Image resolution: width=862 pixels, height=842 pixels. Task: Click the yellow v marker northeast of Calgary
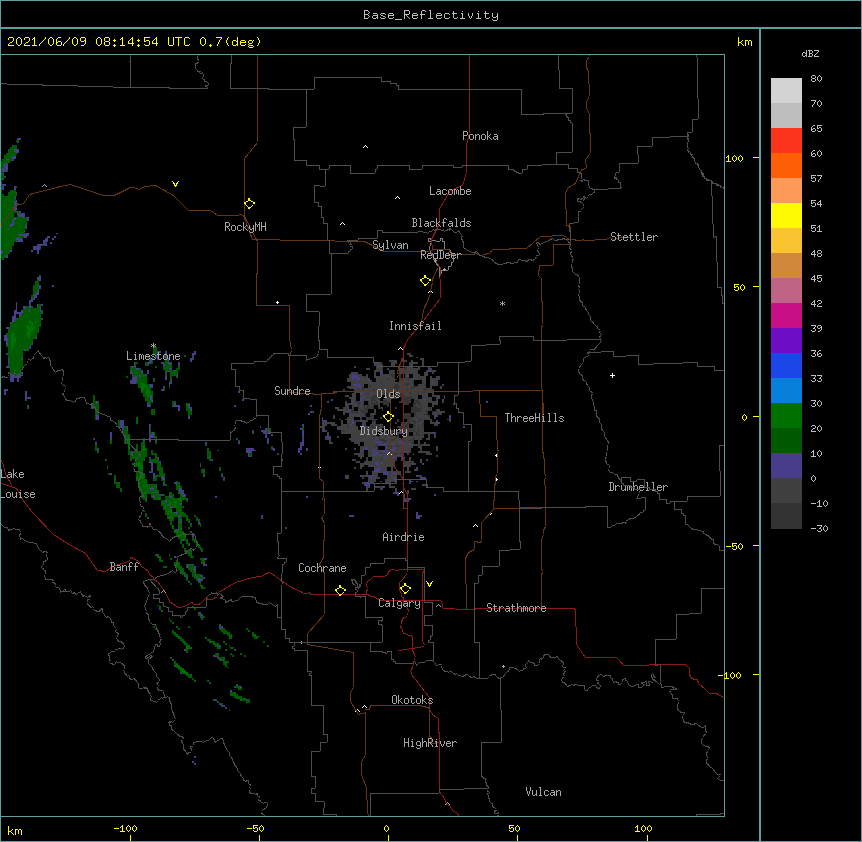coord(429,584)
